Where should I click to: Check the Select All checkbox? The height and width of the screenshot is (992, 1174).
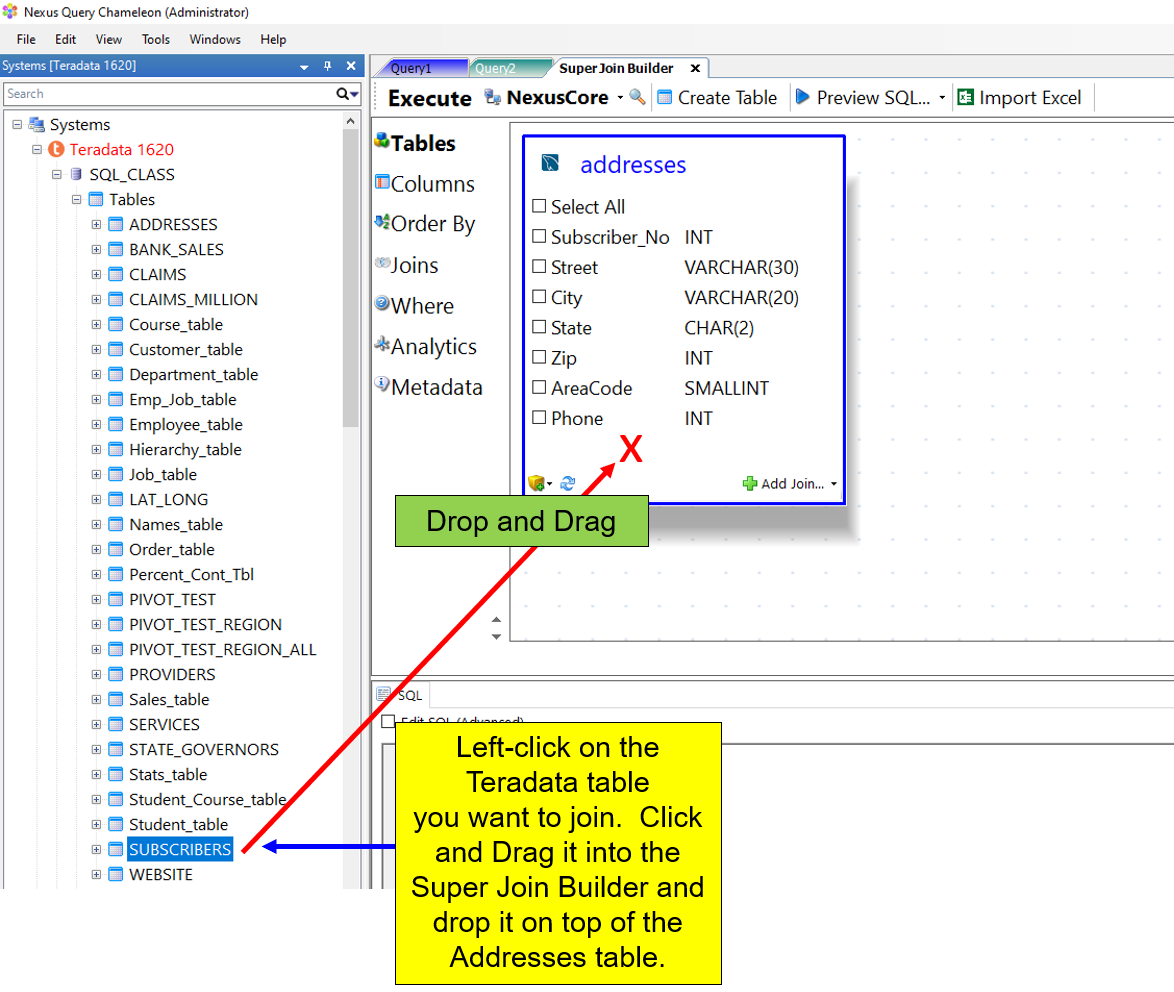click(x=539, y=206)
